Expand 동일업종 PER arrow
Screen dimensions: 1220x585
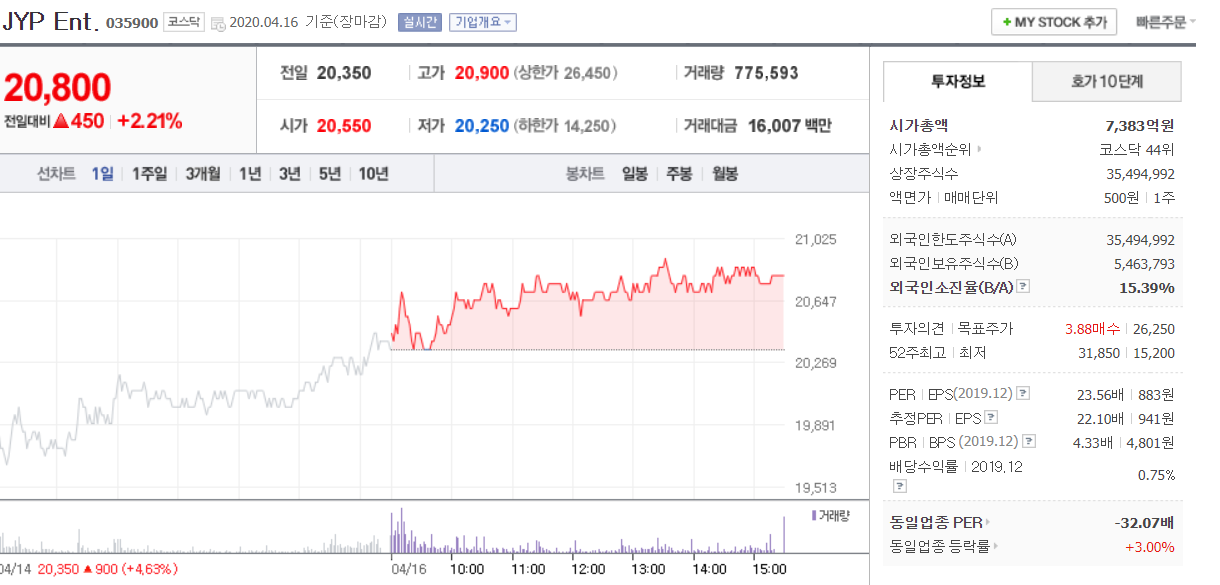pyautogui.click(x=988, y=522)
